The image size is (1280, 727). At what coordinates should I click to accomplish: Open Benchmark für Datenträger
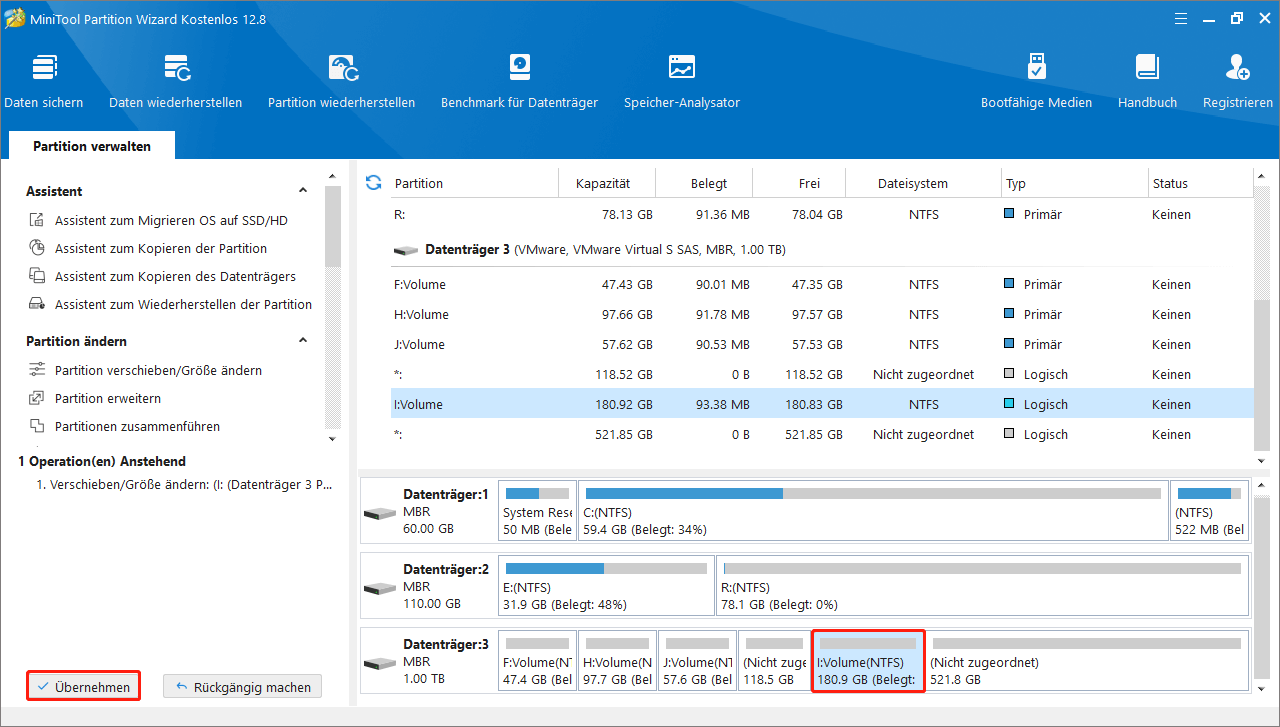click(519, 81)
